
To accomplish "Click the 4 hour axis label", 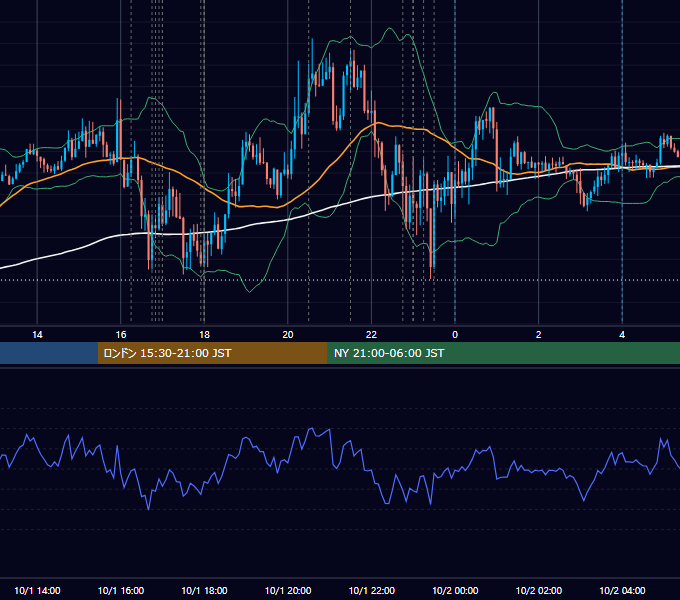I will pyautogui.click(x=622, y=335).
